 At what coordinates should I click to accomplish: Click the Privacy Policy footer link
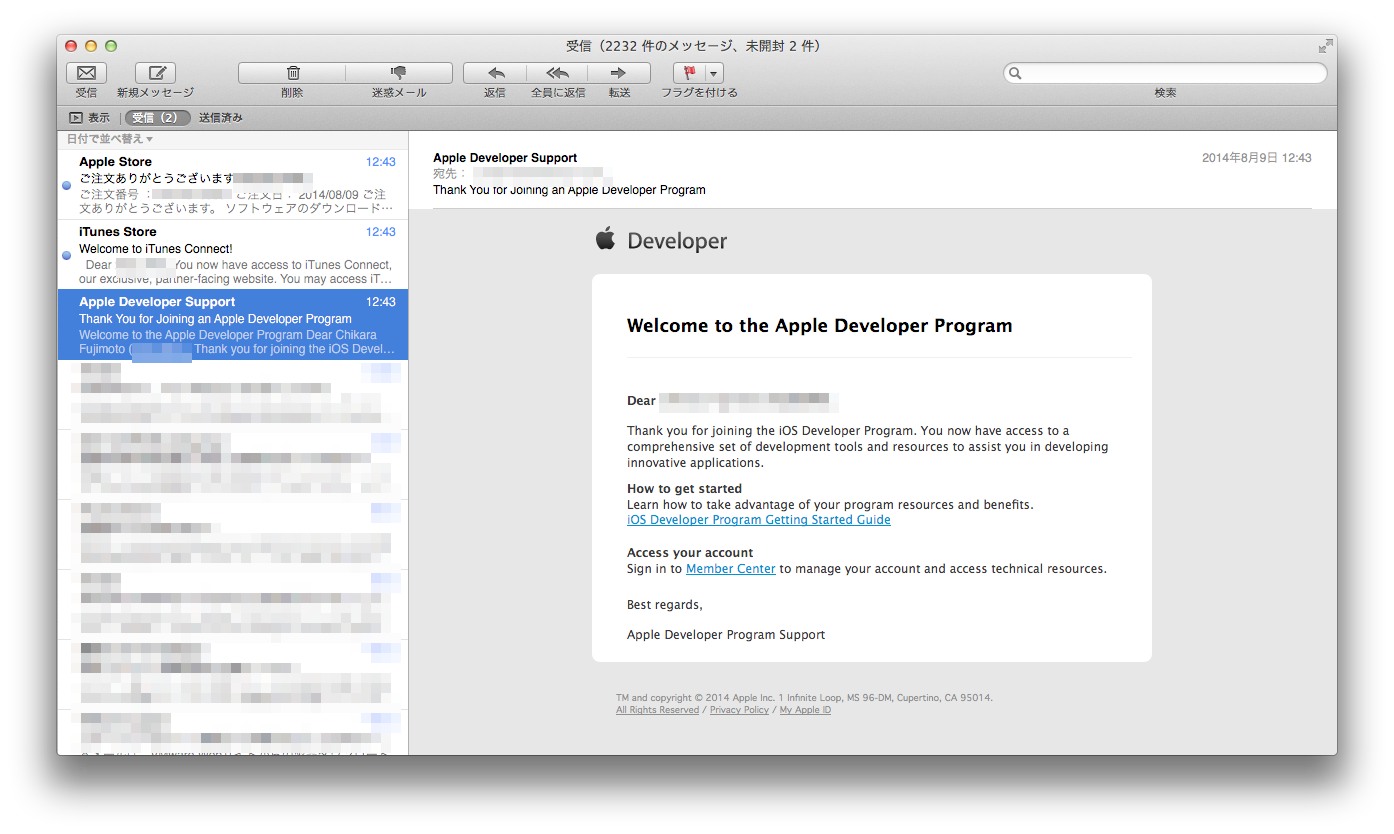[739, 710]
